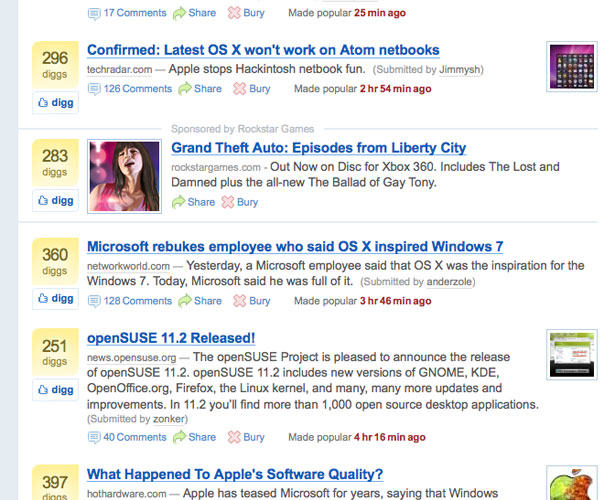Click the thumbs-up icon under 296 diggs

coord(43,103)
